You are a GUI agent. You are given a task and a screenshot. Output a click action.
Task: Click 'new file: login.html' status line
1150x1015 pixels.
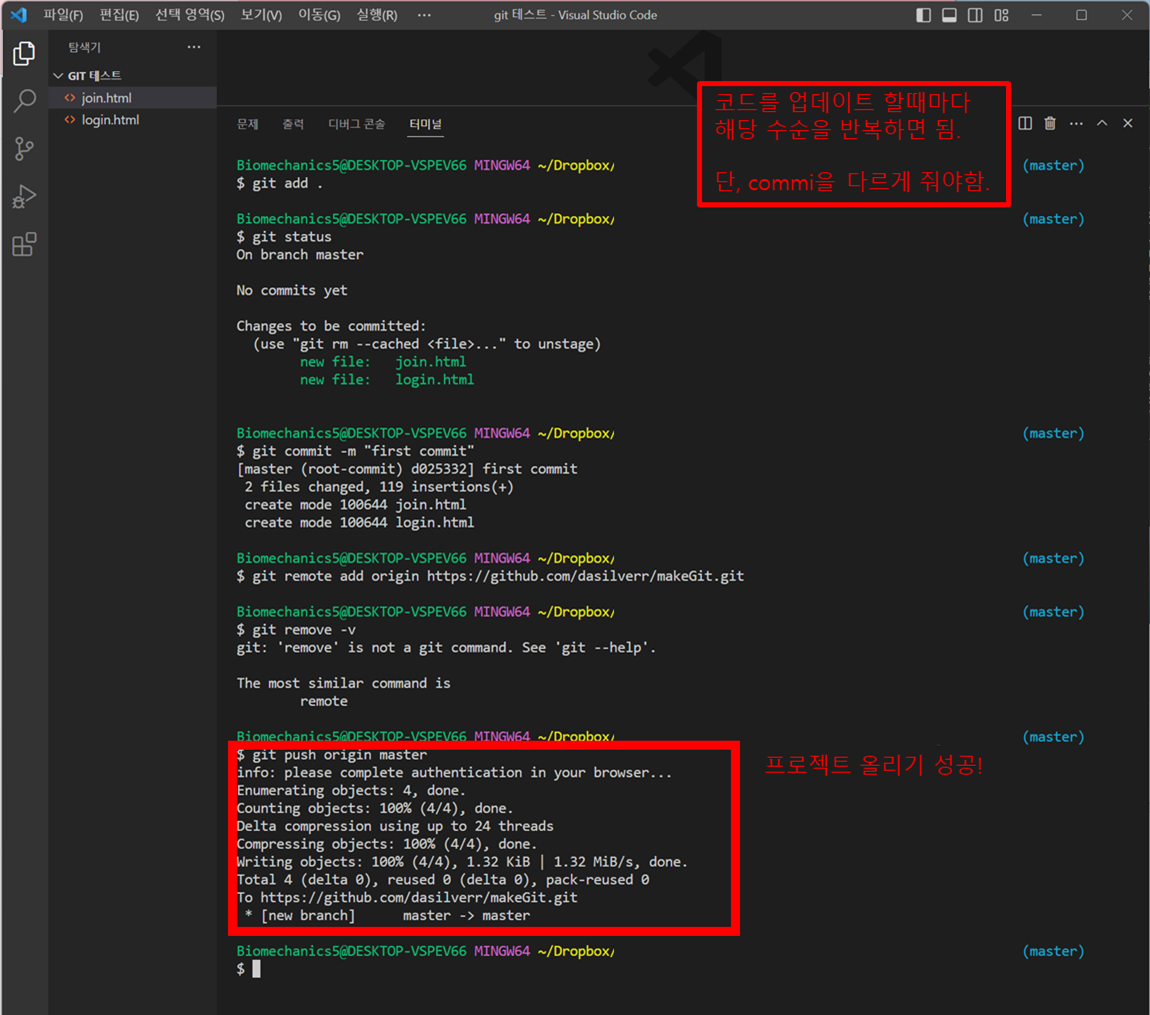[387, 380]
